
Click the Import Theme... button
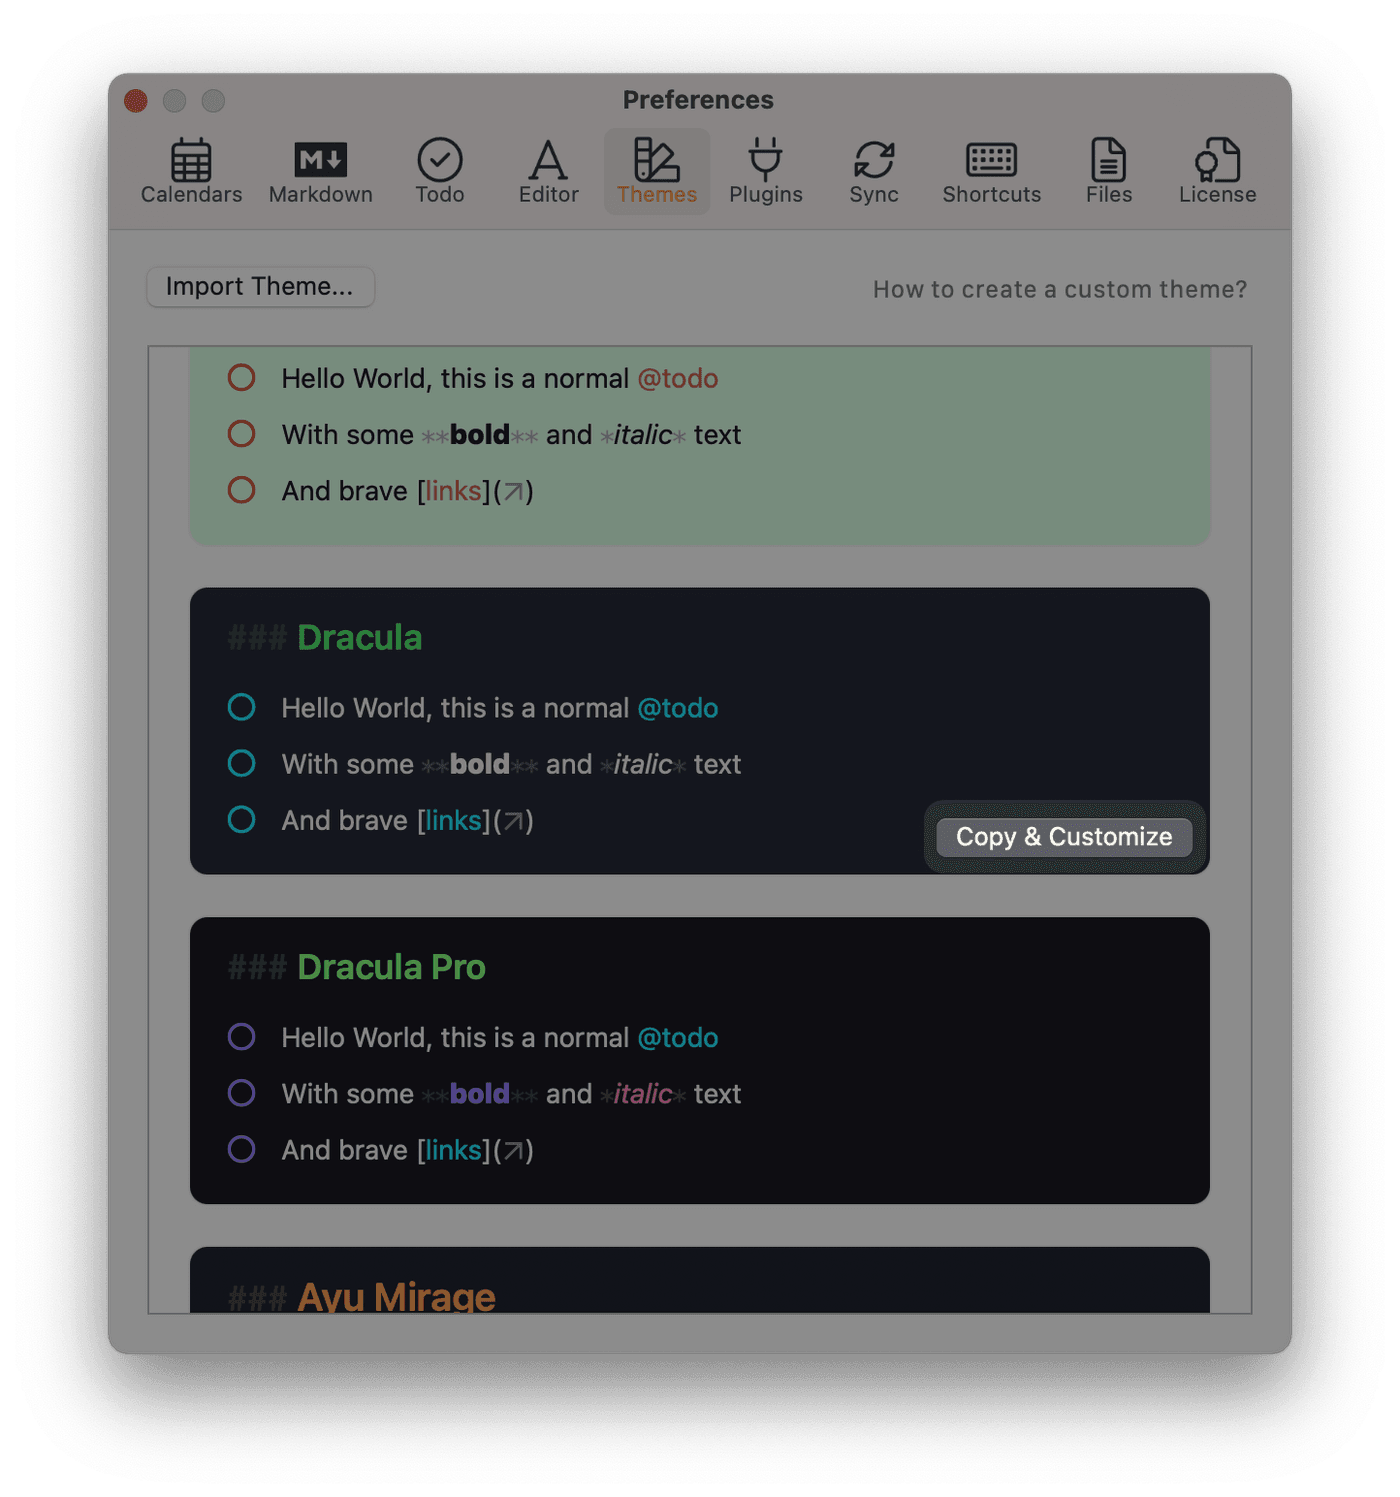260,287
